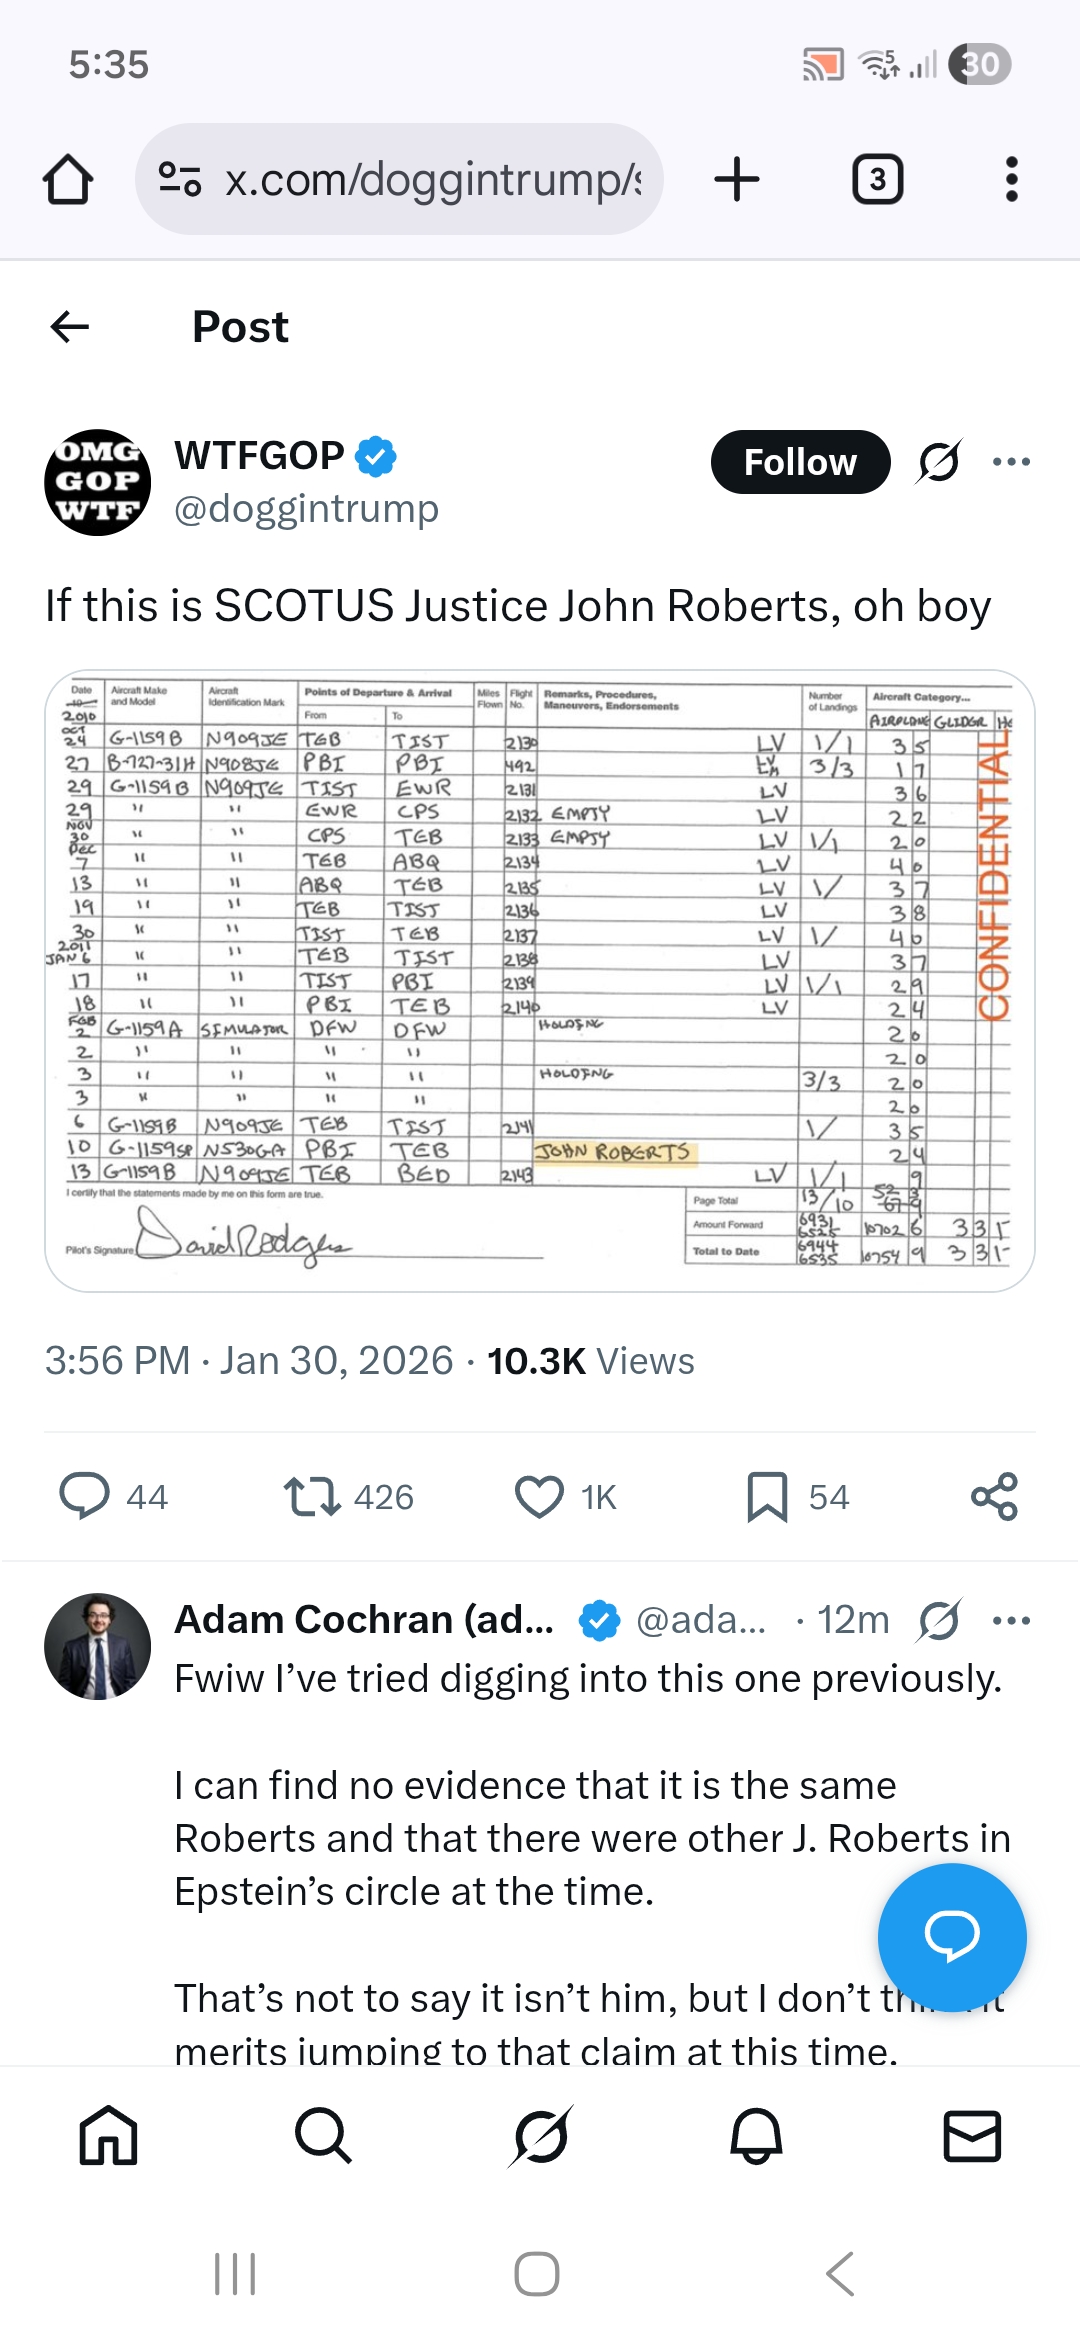Open more options on Adam Cochran's reply
Image resolution: width=1080 pixels, height=2340 pixels.
click(x=1011, y=1620)
